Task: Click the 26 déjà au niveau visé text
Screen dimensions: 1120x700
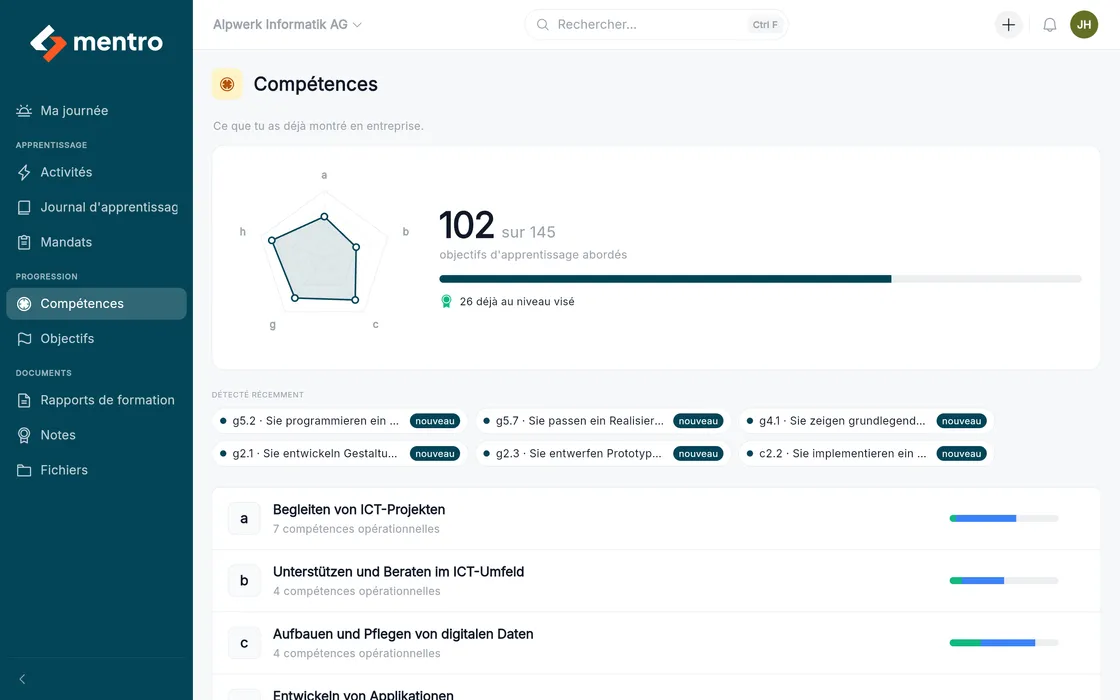Action: tap(516, 301)
